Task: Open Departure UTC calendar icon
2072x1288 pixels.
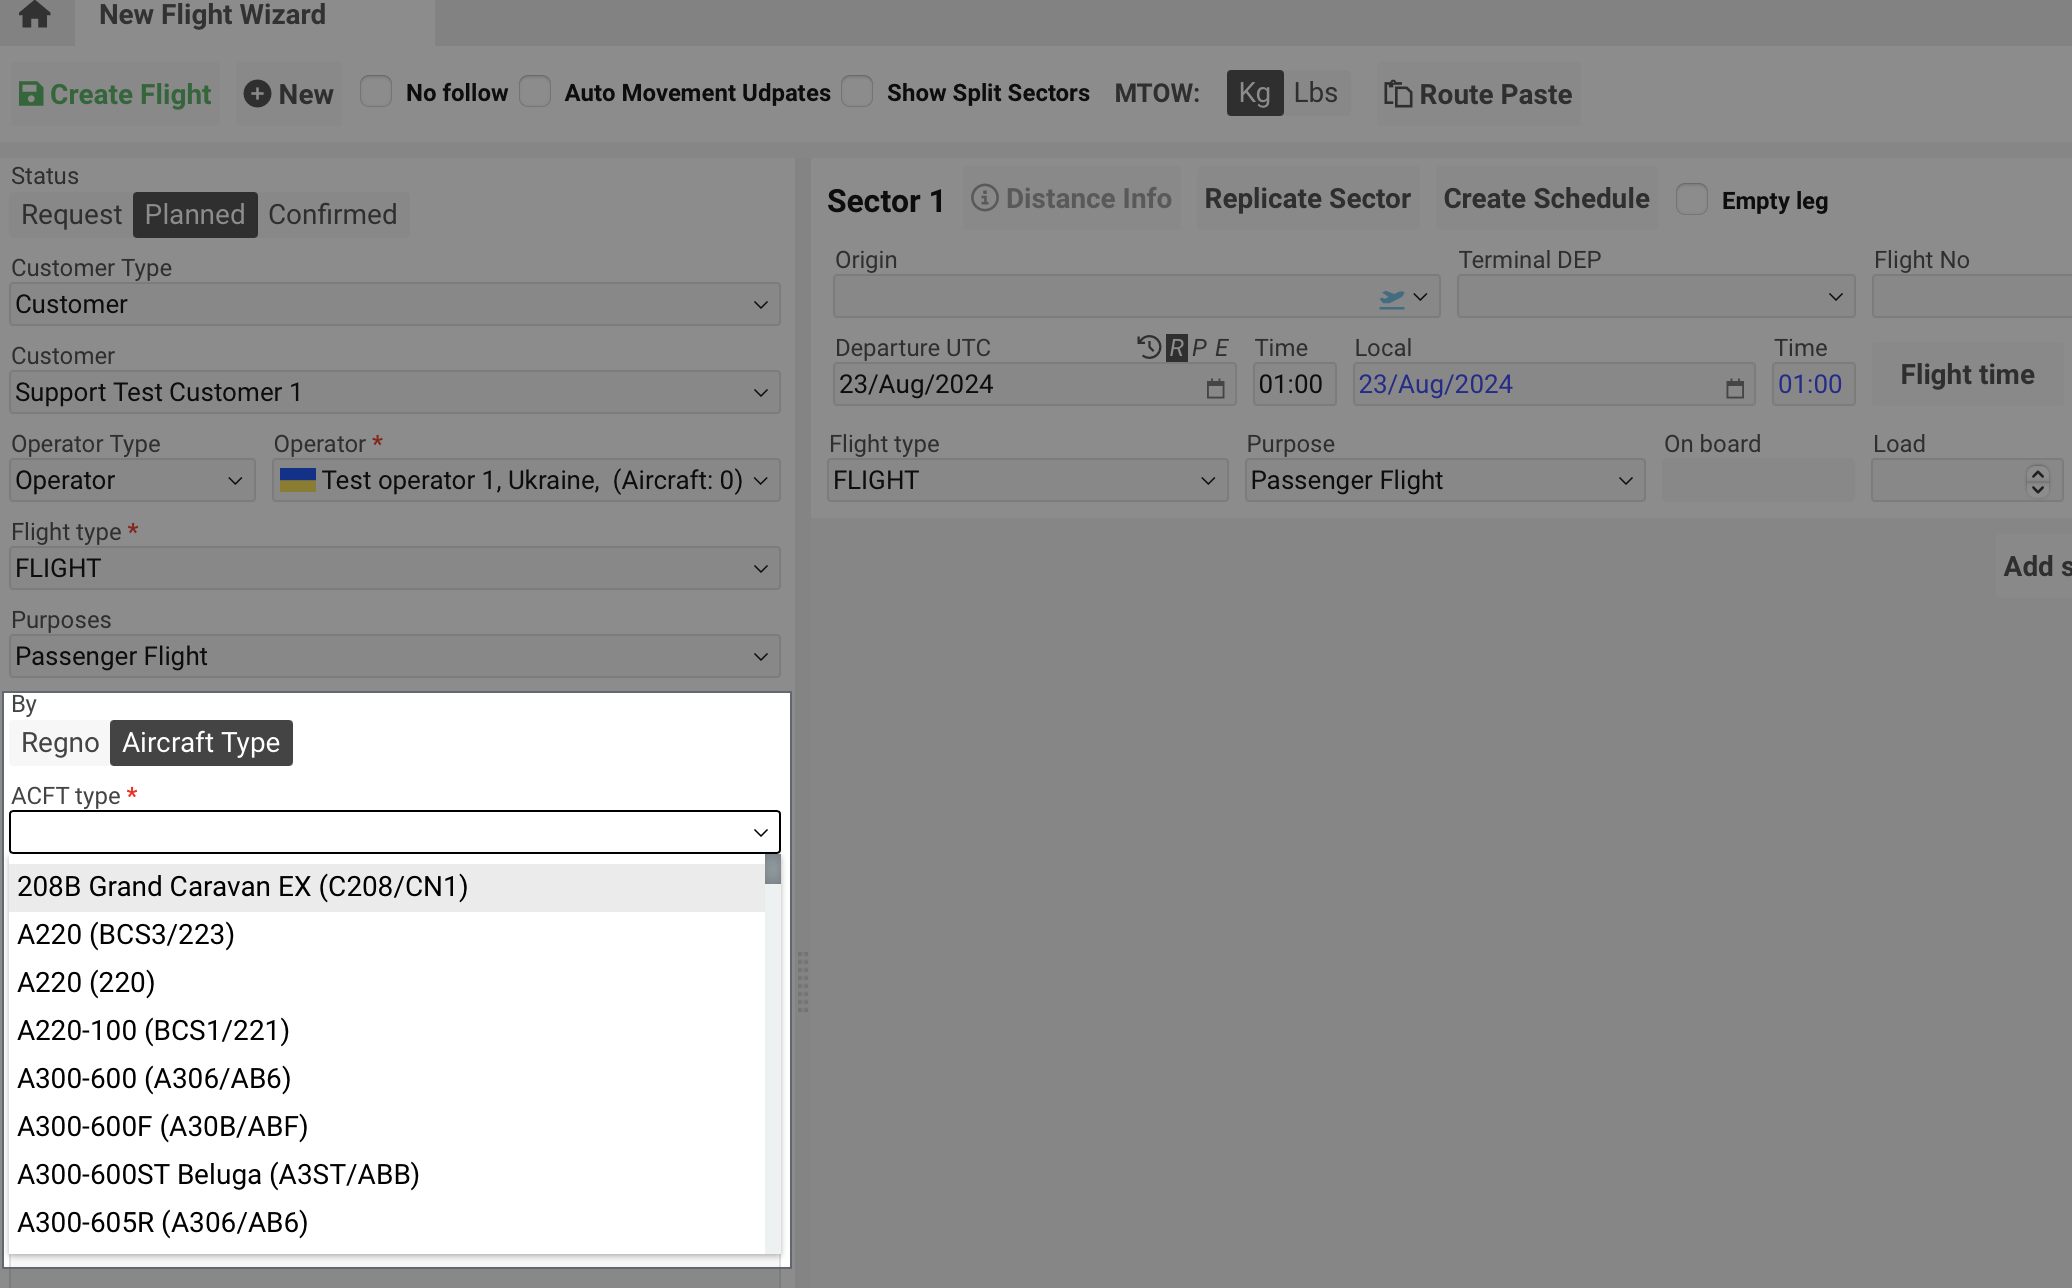Action: pyautogui.click(x=1215, y=388)
